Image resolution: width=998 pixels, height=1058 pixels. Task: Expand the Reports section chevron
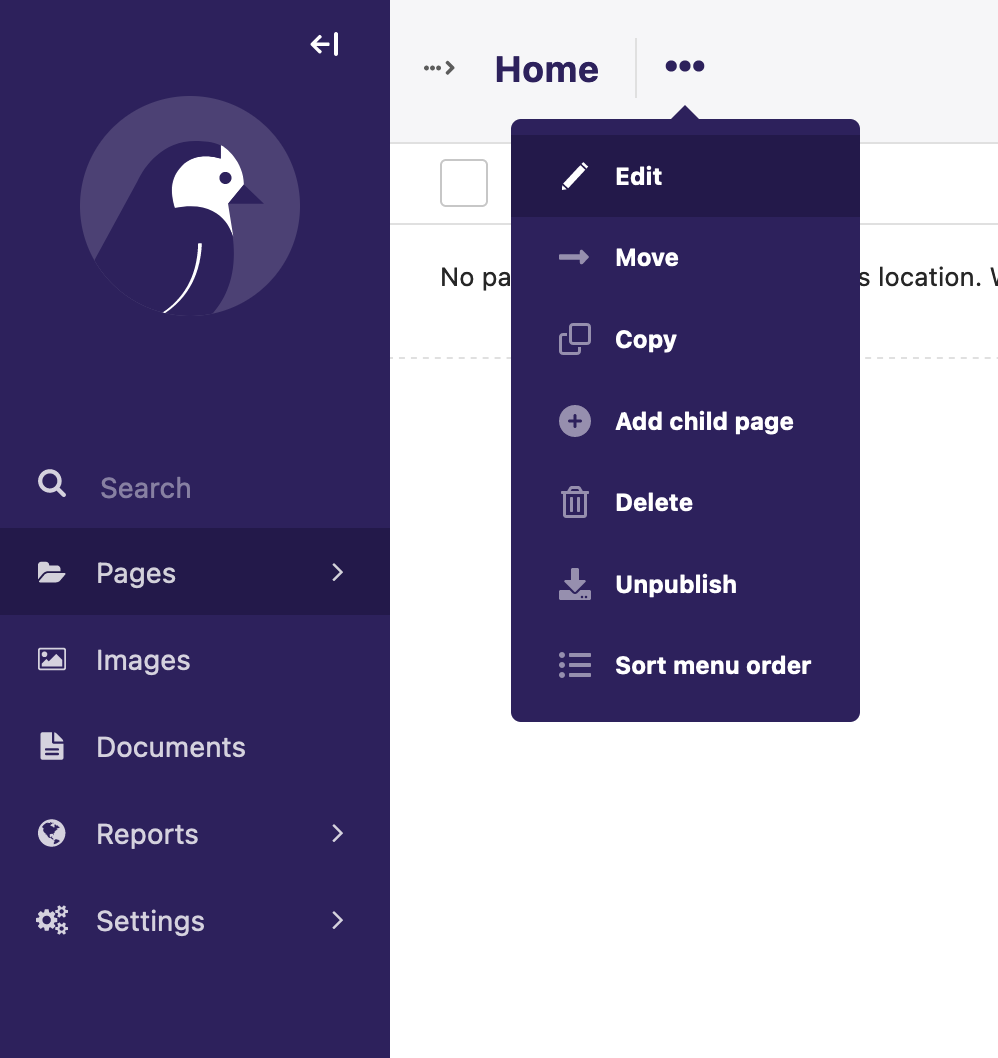pyautogui.click(x=338, y=833)
